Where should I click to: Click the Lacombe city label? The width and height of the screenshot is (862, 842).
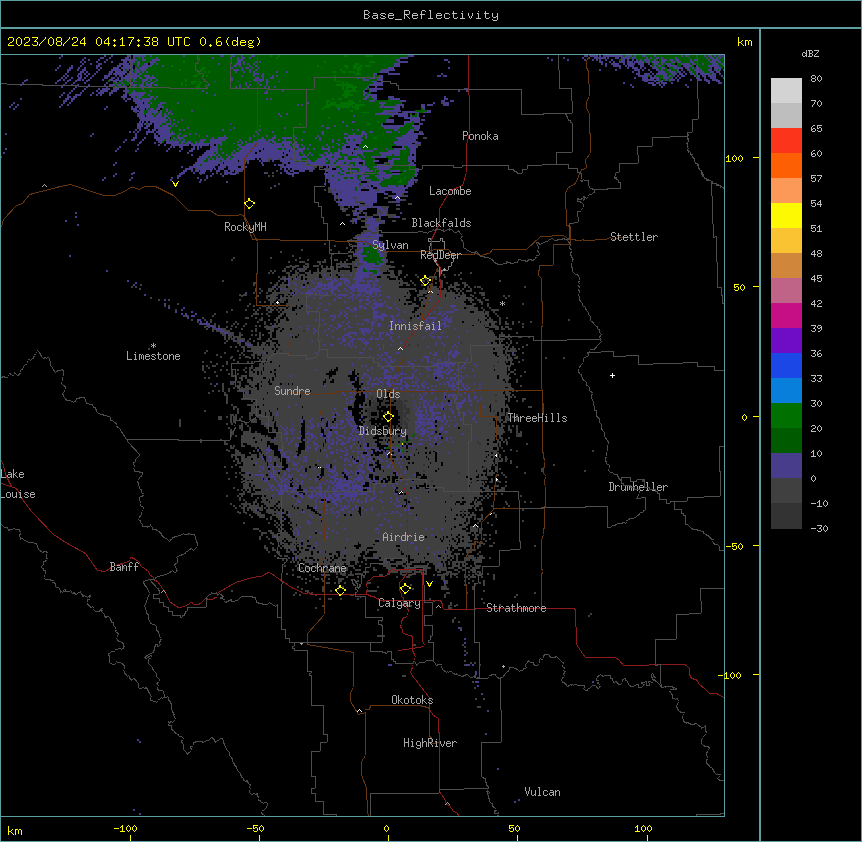[x=450, y=191]
